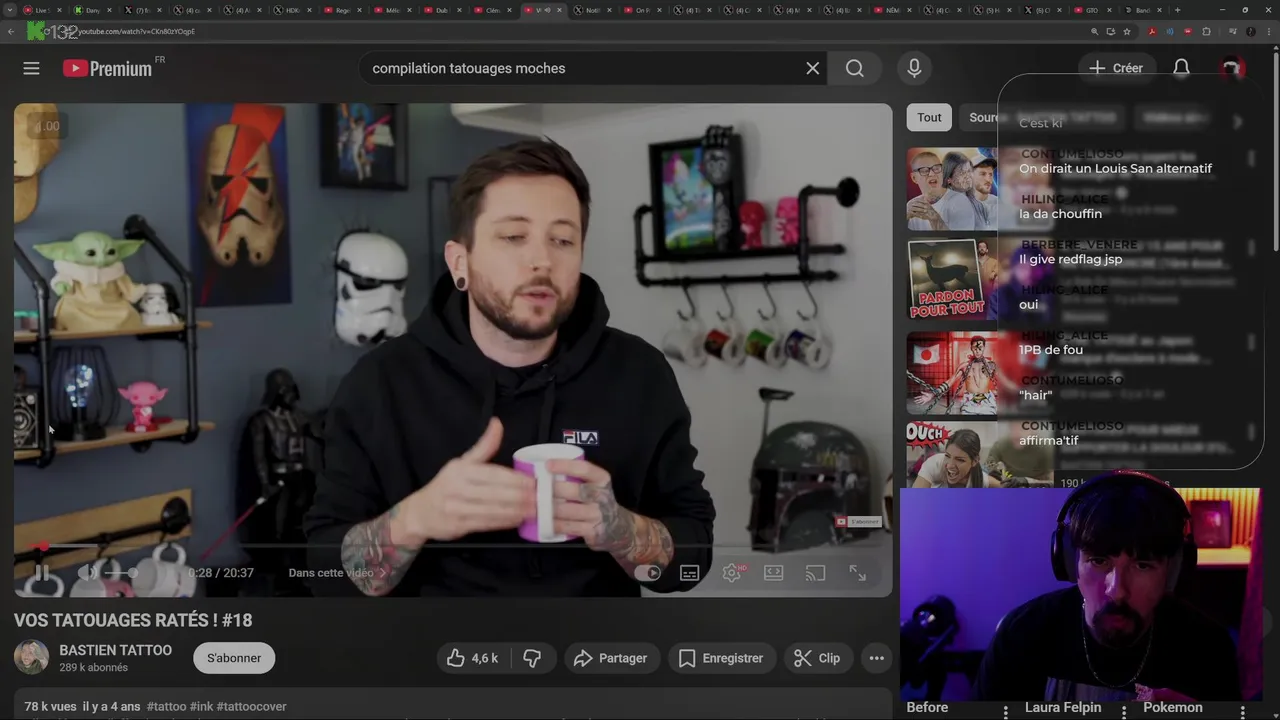This screenshot has width=1280, height=720.
Task: Click the video title 'VOS TATOUAGES RATÉS ! #18'
Action: coord(133,620)
